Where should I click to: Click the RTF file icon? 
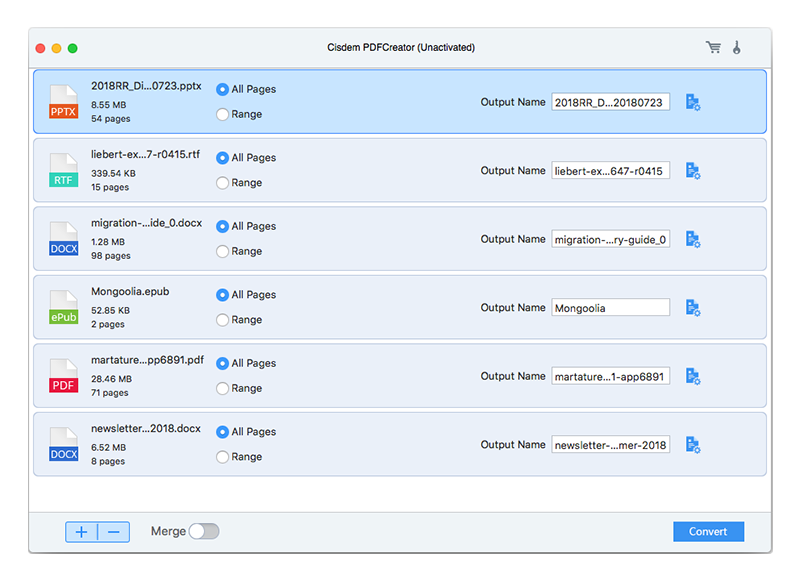pos(64,170)
